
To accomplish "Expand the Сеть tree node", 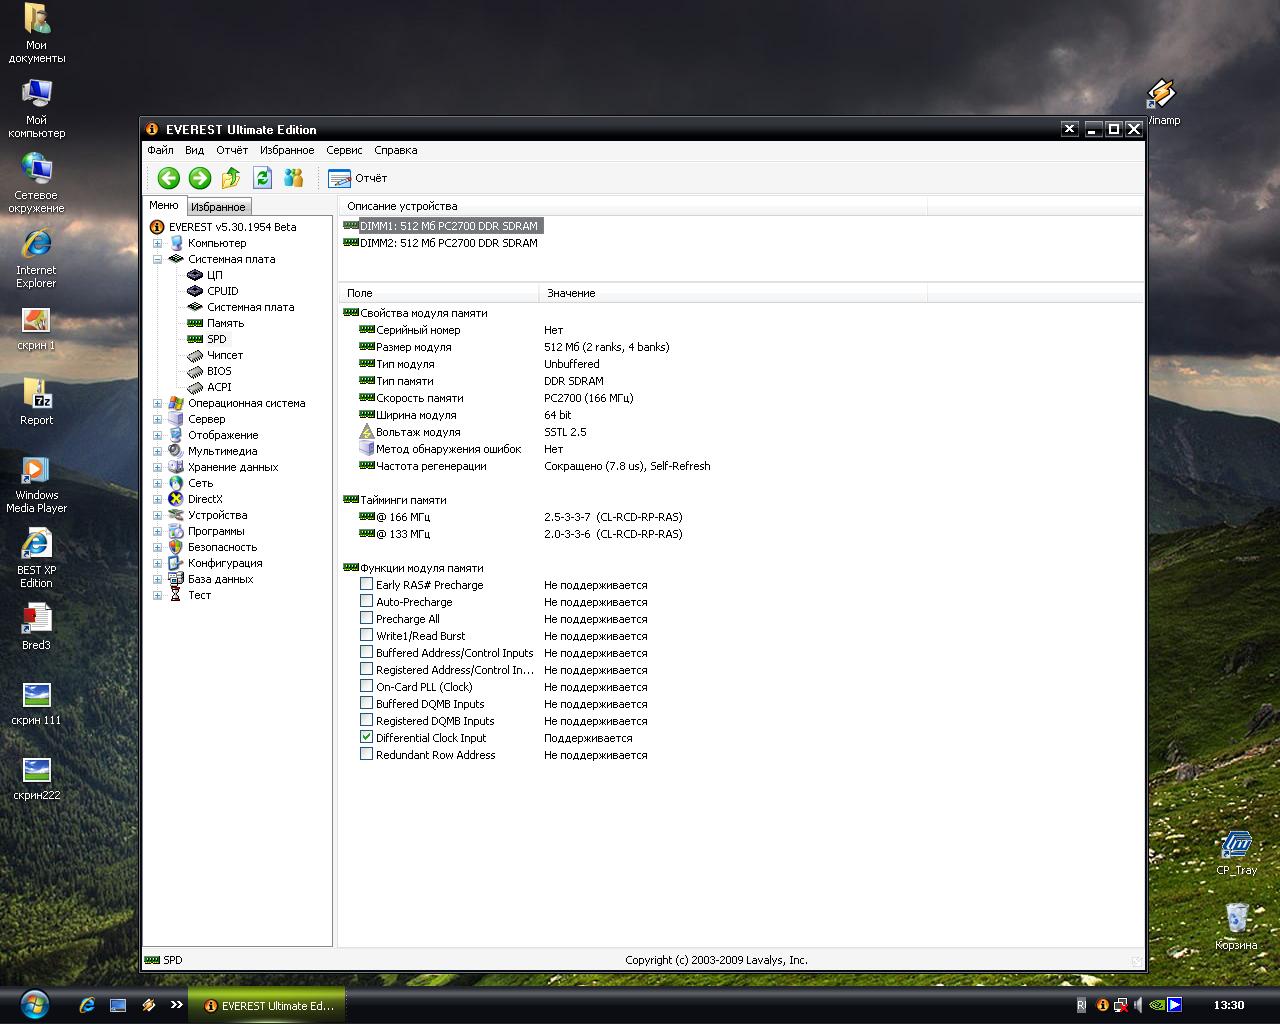I will (157, 483).
